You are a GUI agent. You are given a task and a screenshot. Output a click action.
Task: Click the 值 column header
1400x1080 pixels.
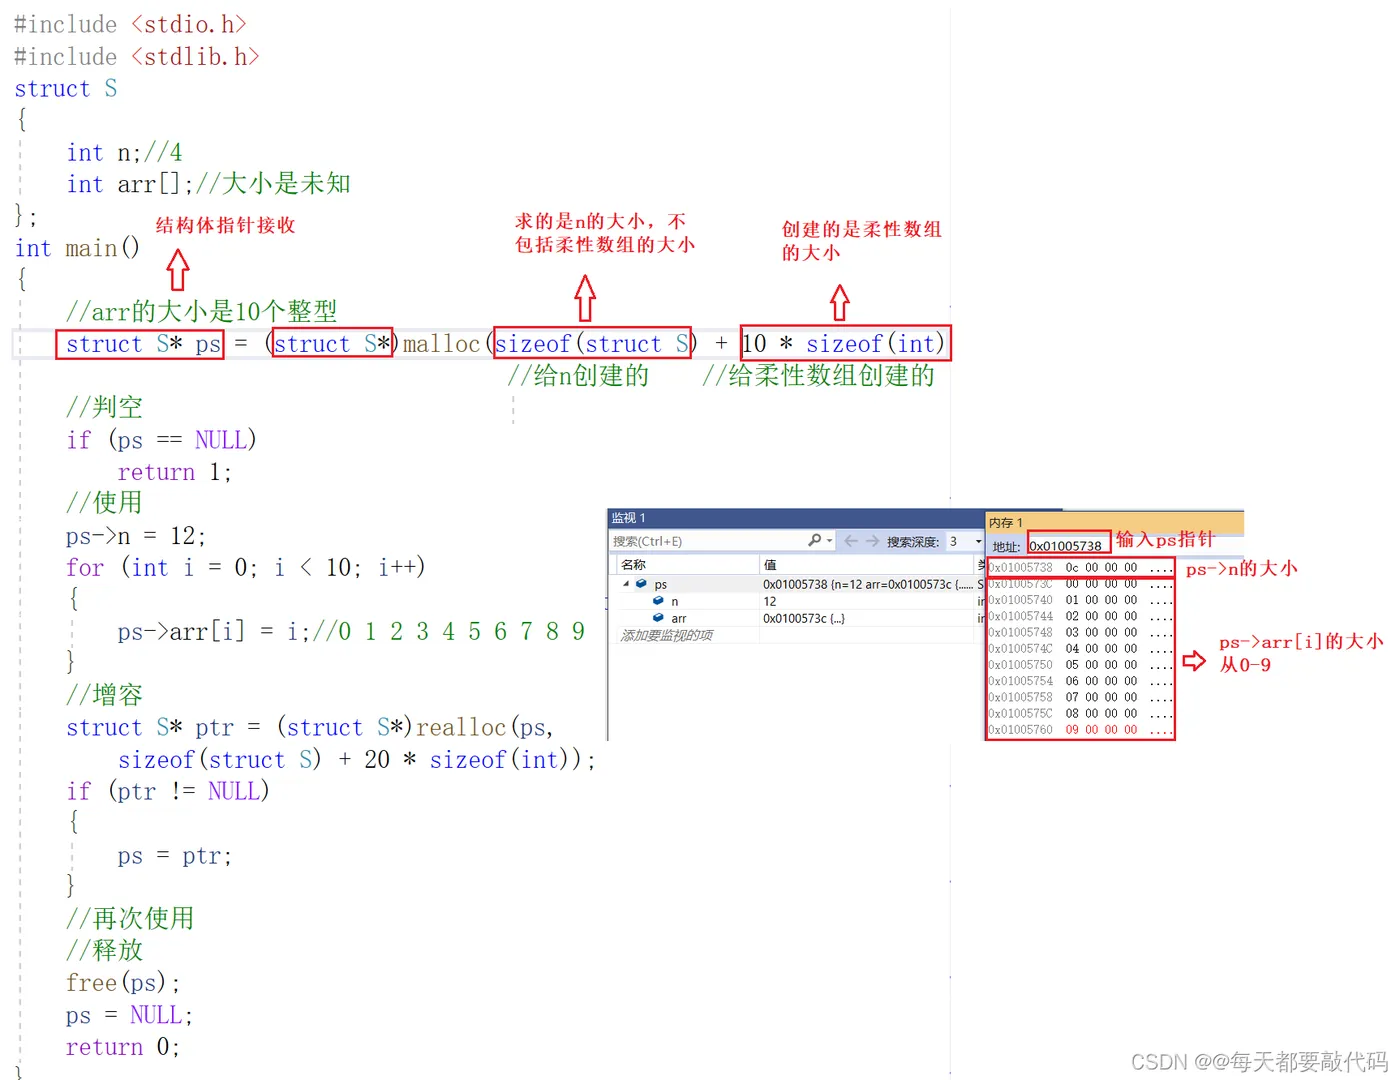(866, 565)
